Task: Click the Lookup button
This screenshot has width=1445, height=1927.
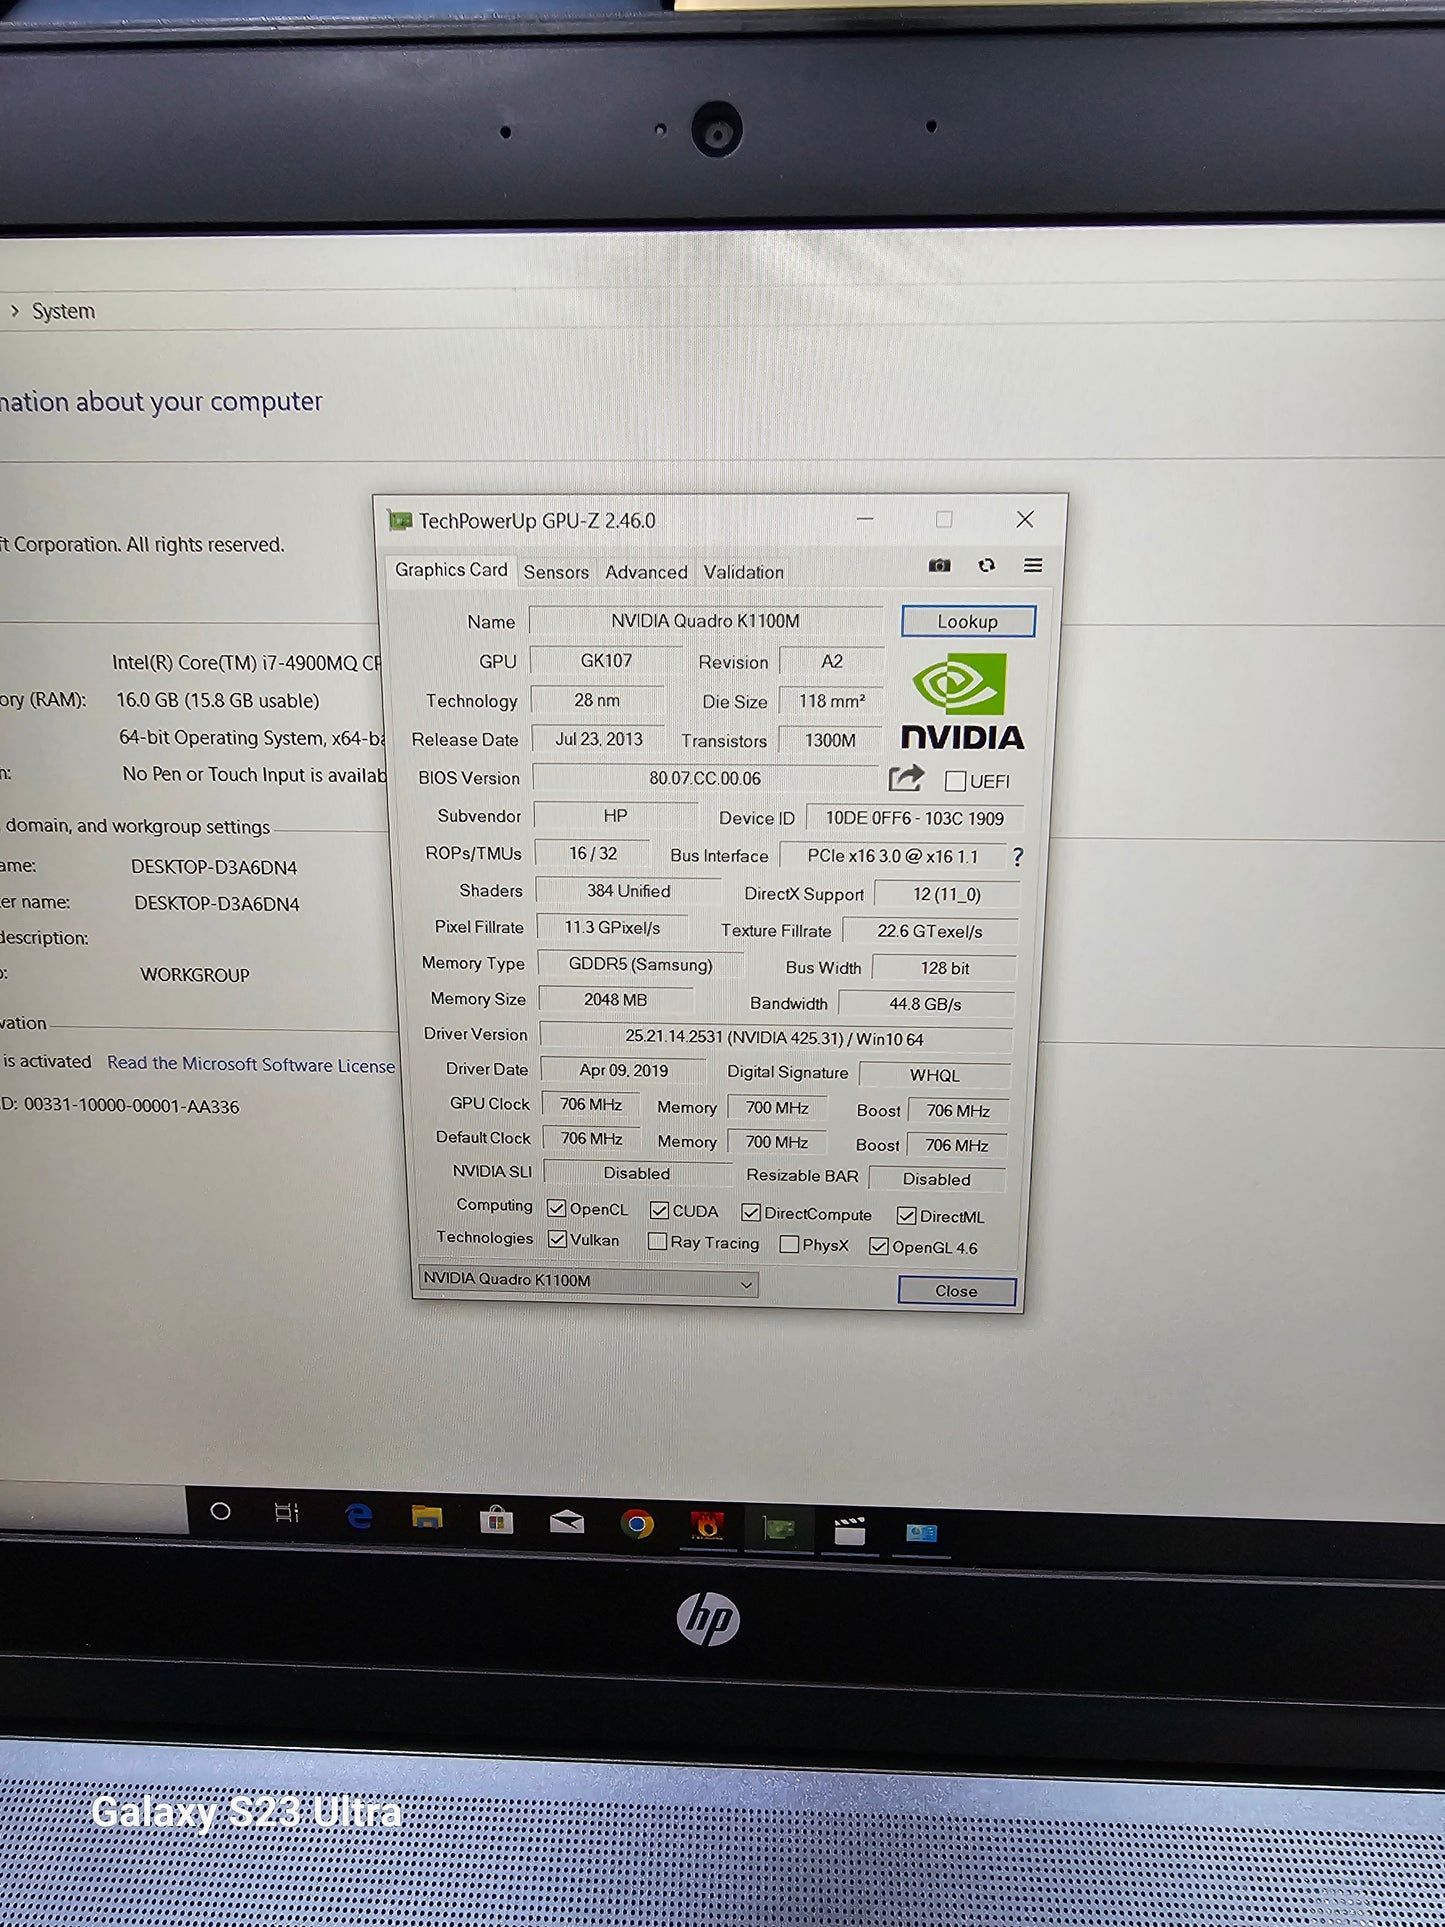Action: point(968,621)
